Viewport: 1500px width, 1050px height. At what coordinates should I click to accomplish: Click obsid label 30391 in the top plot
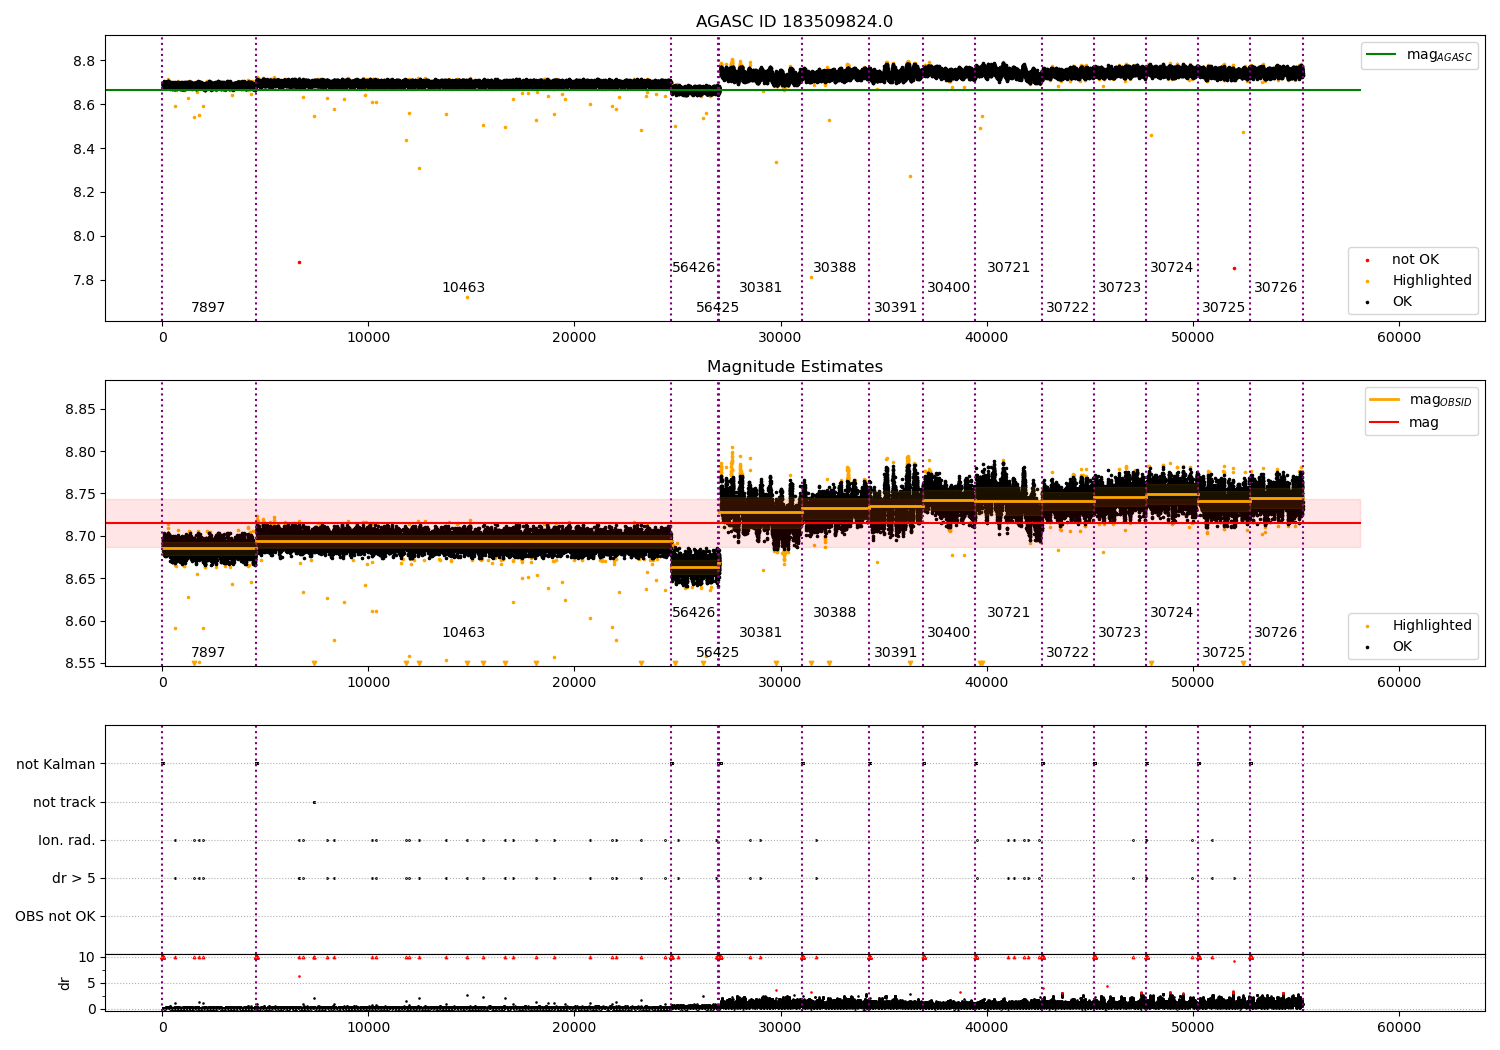pos(895,308)
